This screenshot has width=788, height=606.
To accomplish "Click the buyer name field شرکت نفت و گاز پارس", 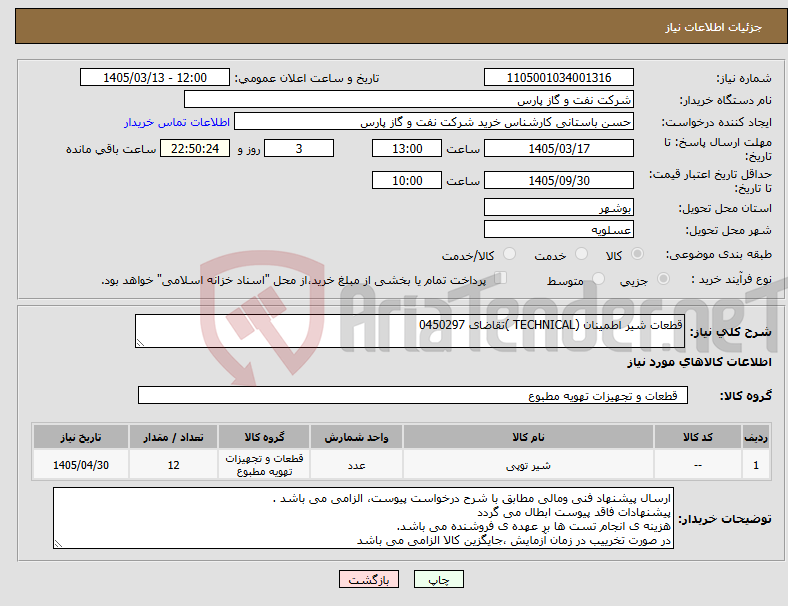I will [x=409, y=99].
